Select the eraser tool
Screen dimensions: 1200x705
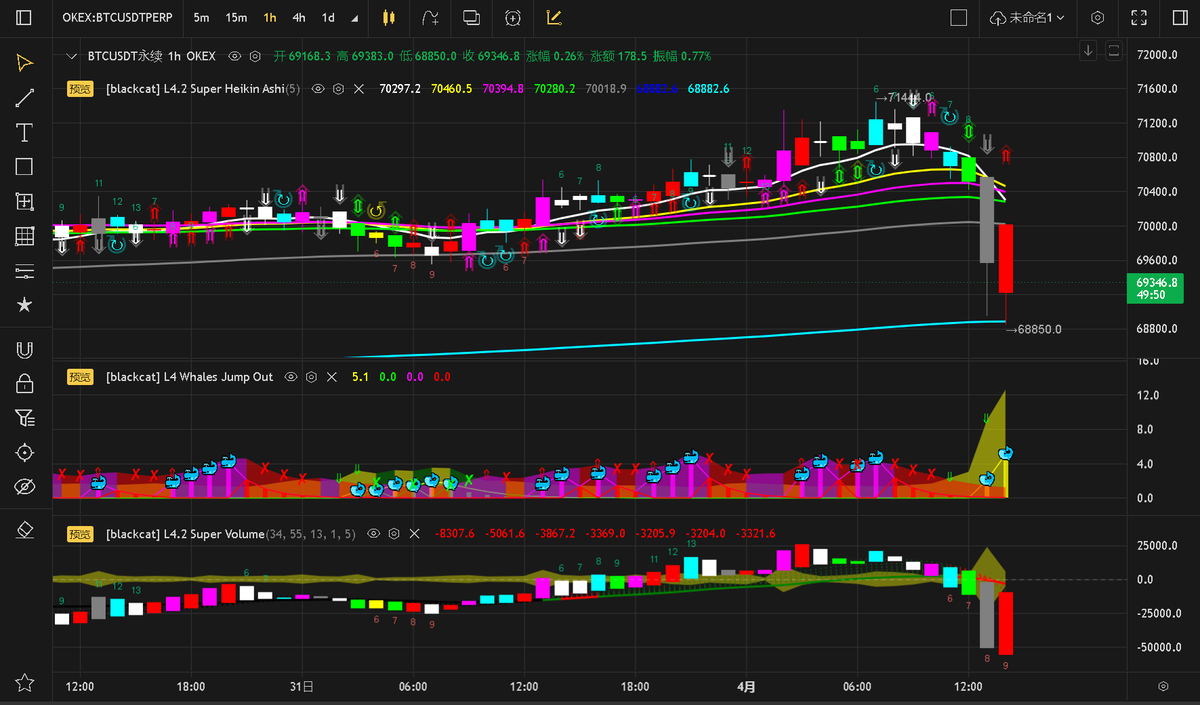[x=25, y=529]
